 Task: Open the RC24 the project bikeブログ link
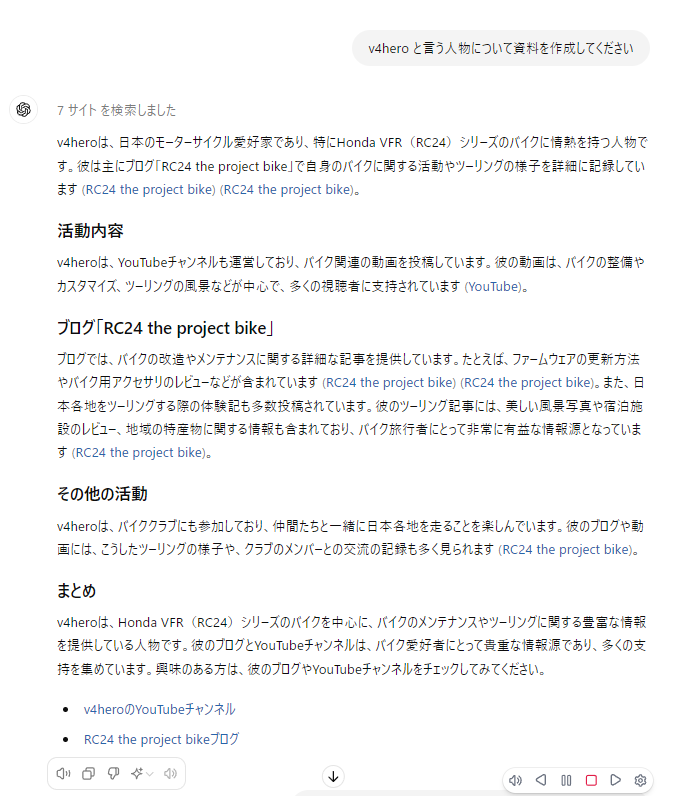161,739
